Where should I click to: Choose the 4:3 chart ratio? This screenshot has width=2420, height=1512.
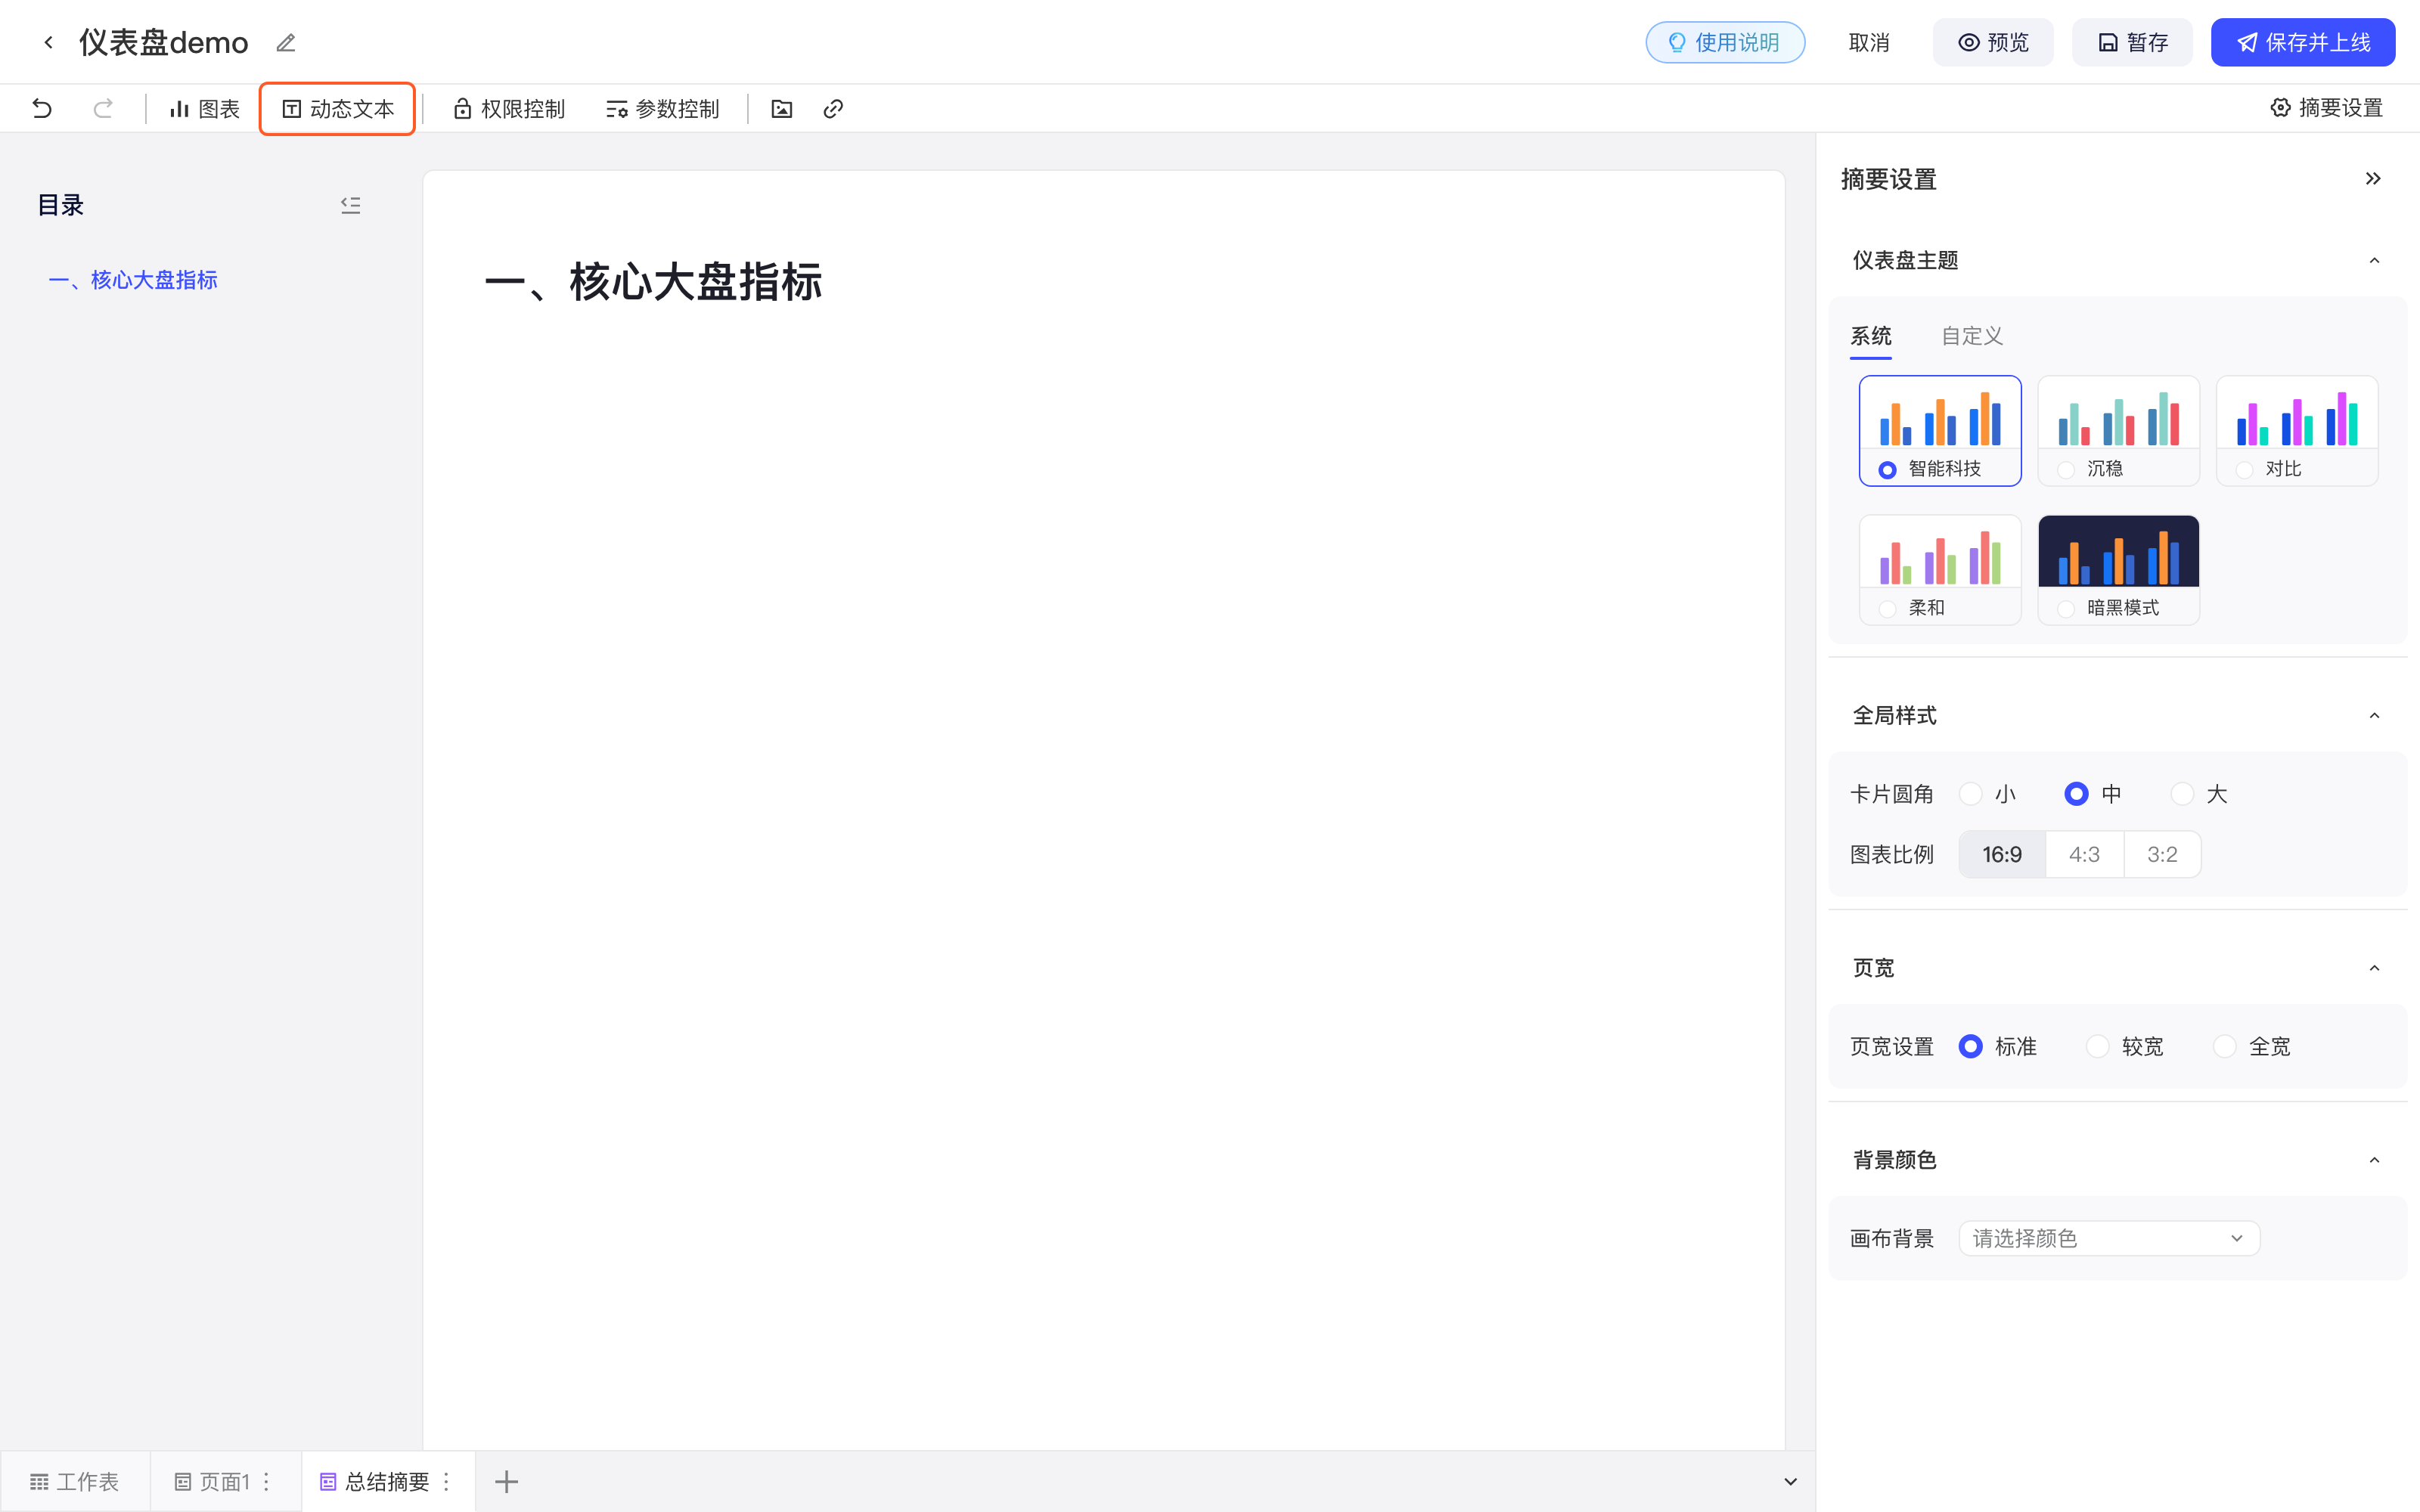tap(2084, 854)
